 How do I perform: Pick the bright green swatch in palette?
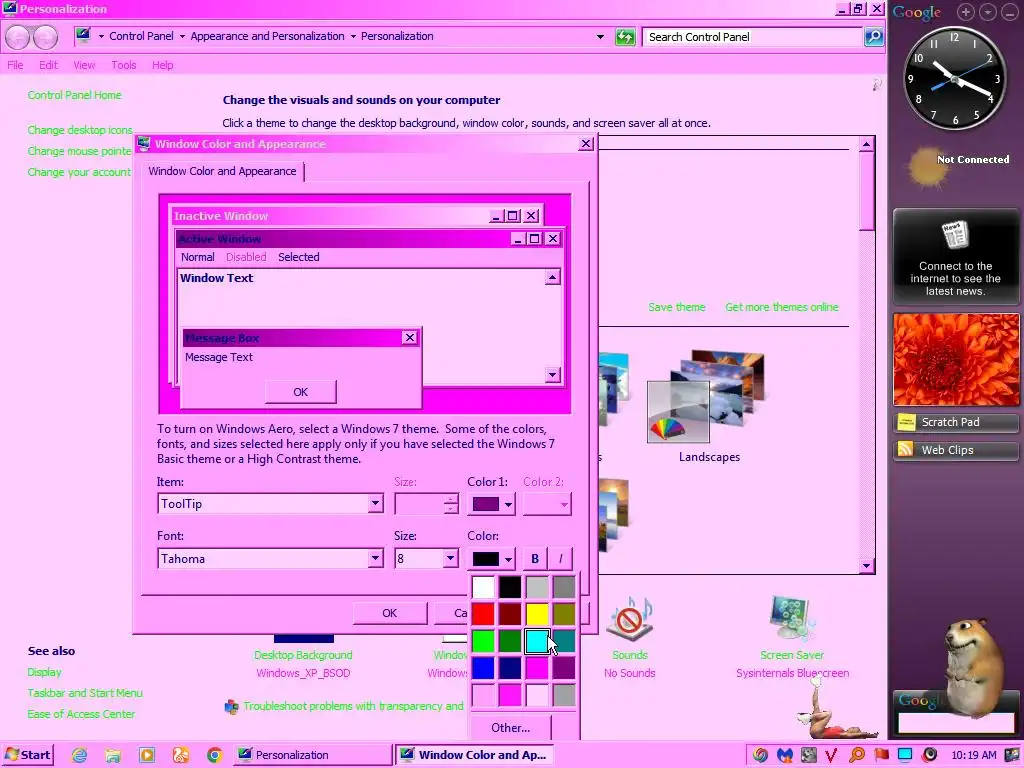[483, 641]
